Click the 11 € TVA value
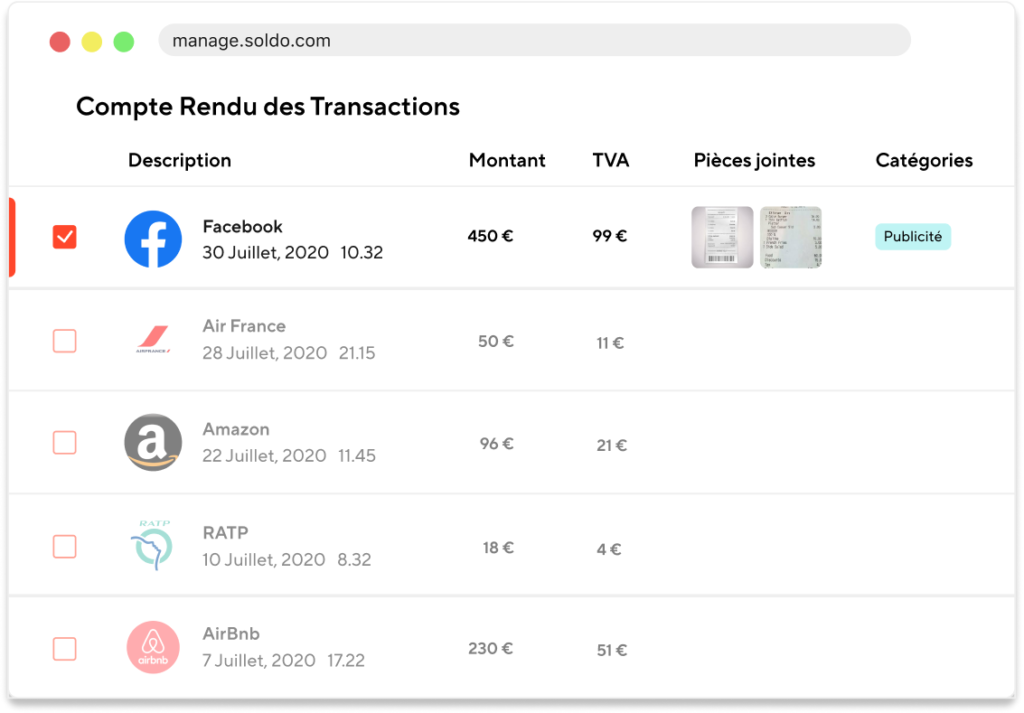 click(x=610, y=343)
